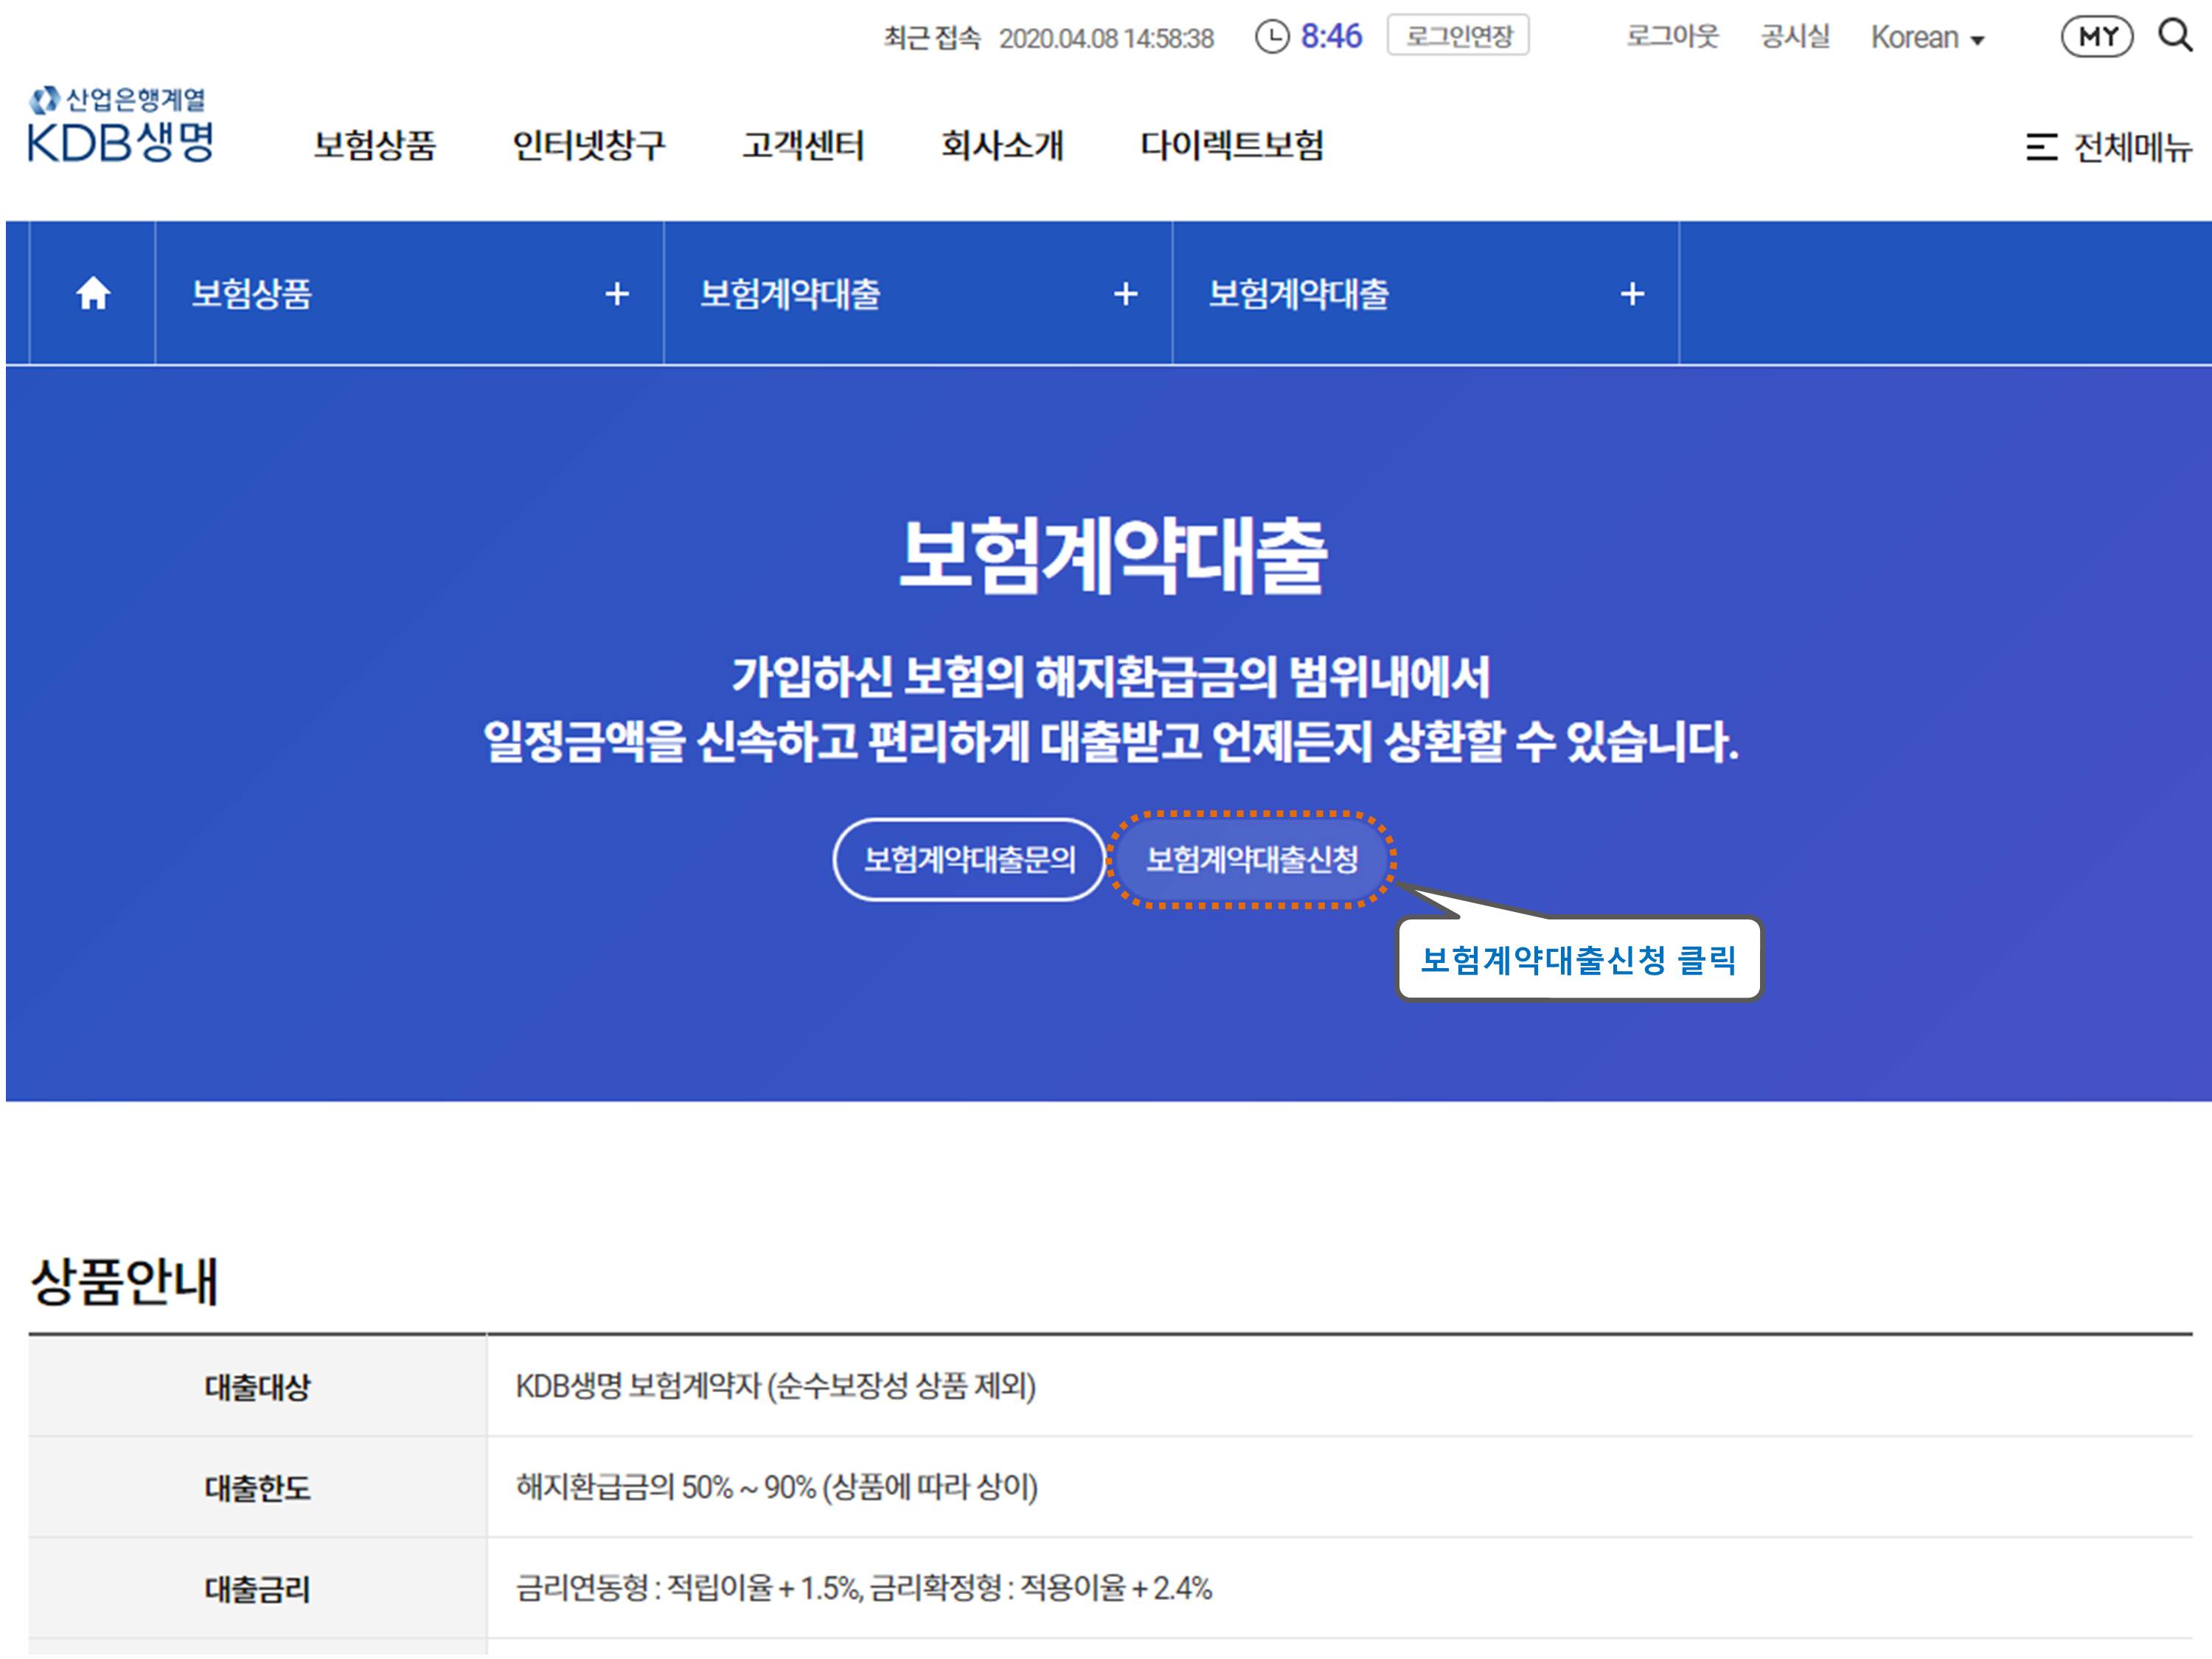The height and width of the screenshot is (1659, 2212).
Task: Click the home icon in breadcrumb bar
Action: [x=93, y=293]
